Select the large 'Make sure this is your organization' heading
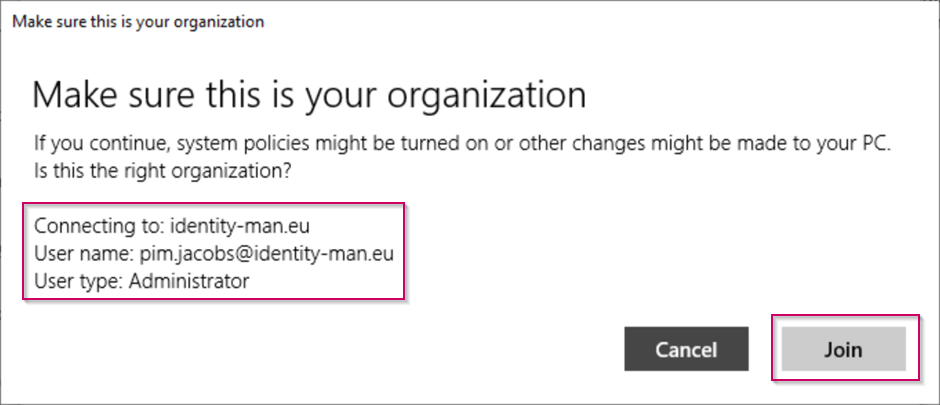The width and height of the screenshot is (940, 405). [x=308, y=96]
